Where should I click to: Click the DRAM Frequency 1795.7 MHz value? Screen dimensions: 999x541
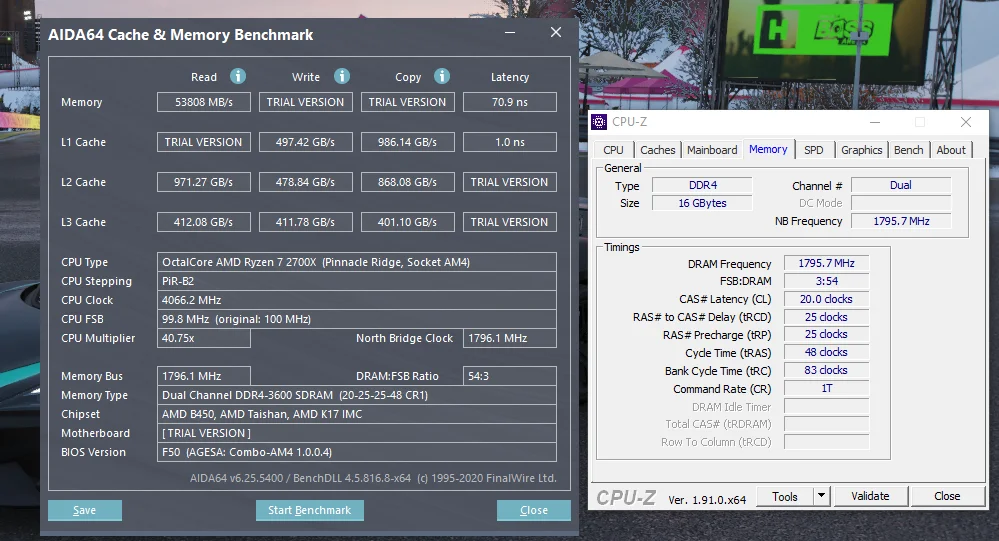826,263
